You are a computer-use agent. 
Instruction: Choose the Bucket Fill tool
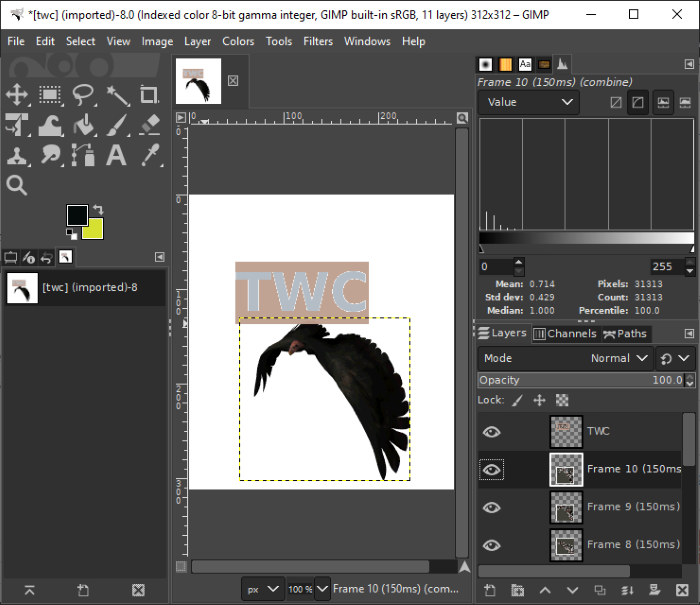83,125
